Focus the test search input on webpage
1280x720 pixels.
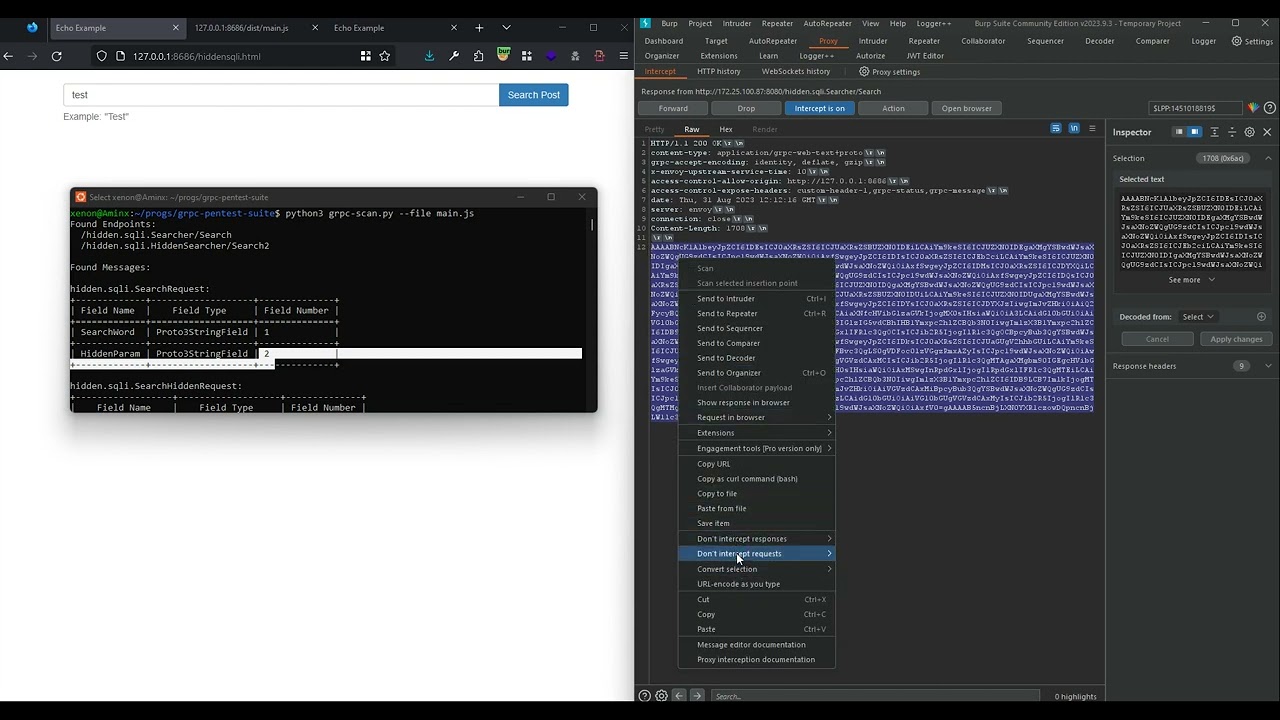tap(281, 95)
